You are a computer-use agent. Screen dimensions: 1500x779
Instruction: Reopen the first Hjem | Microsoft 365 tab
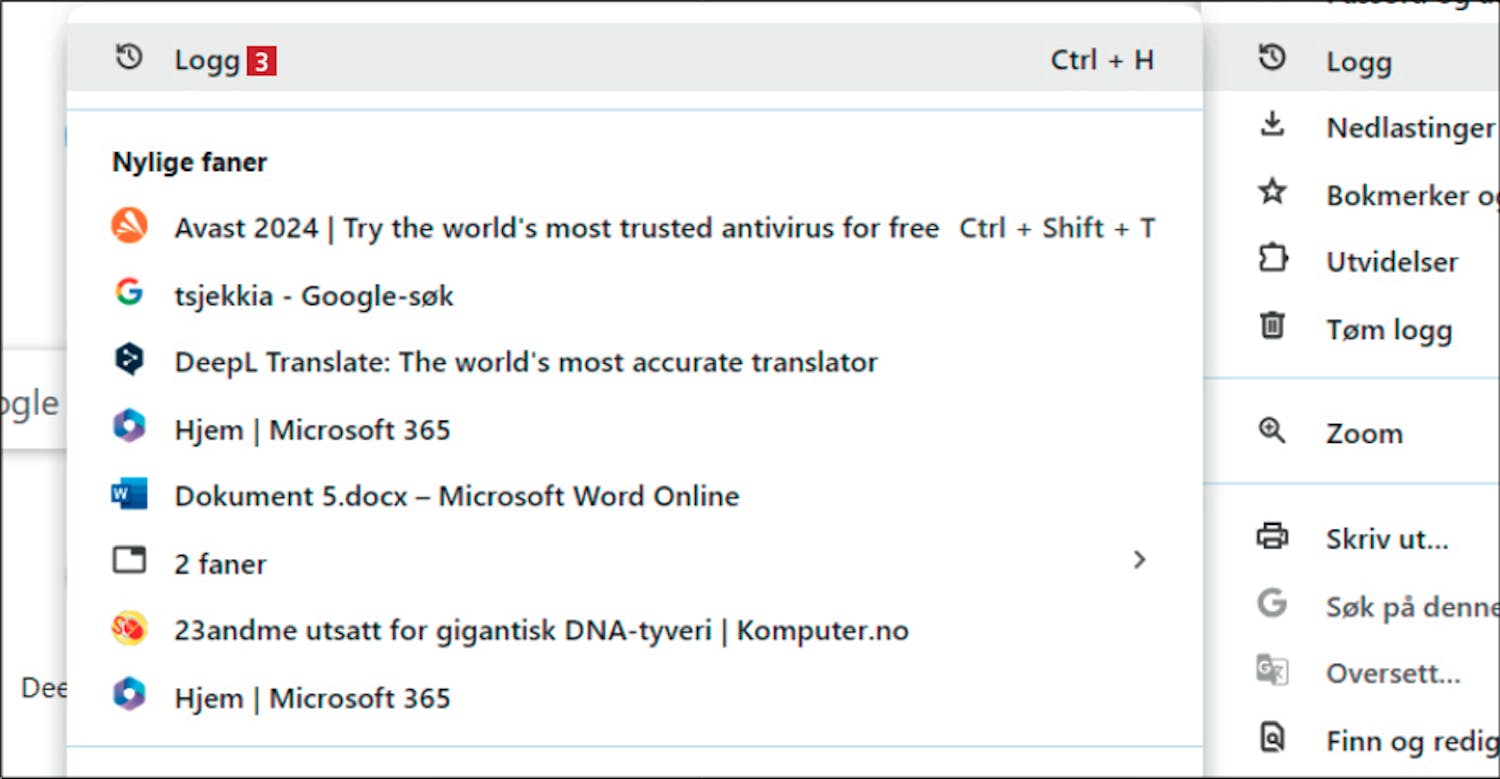click(312, 431)
